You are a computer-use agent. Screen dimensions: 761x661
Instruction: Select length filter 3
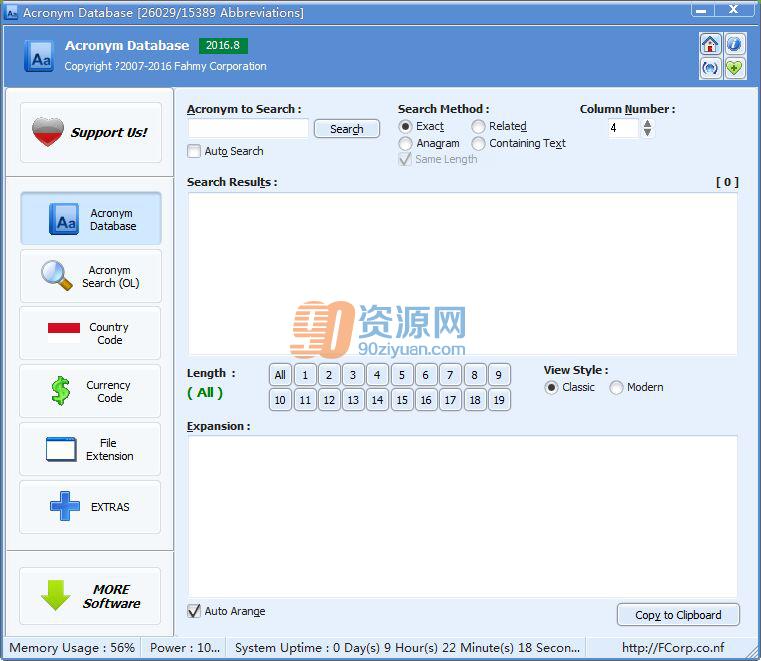(x=353, y=375)
